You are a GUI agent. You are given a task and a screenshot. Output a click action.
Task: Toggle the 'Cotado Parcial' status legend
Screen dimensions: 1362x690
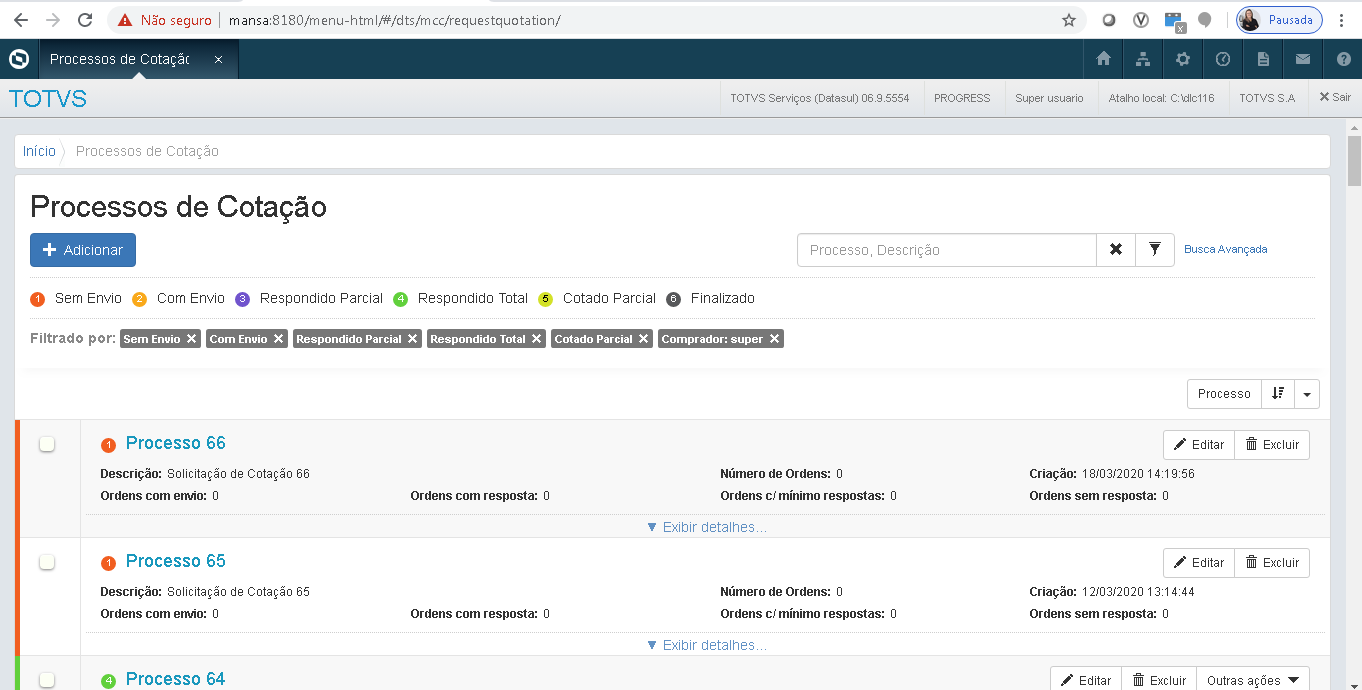[x=597, y=298]
